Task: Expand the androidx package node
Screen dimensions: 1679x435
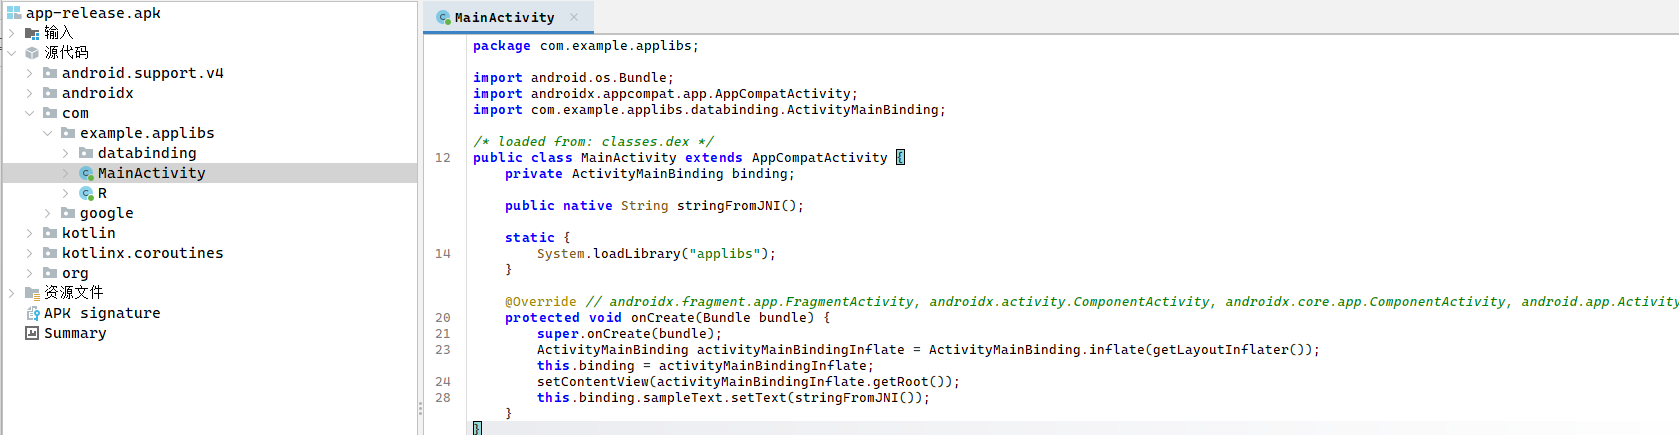Action: point(29,93)
